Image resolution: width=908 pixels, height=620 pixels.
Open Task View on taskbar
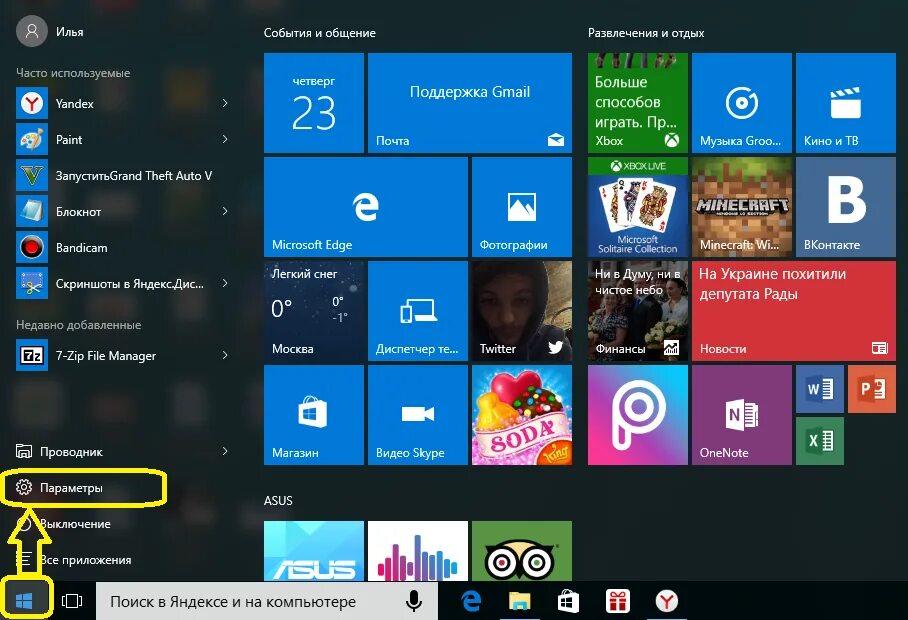coord(72,601)
